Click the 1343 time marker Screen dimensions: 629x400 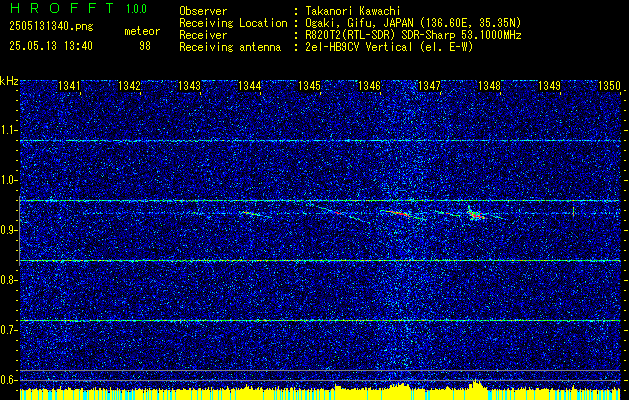(x=189, y=86)
